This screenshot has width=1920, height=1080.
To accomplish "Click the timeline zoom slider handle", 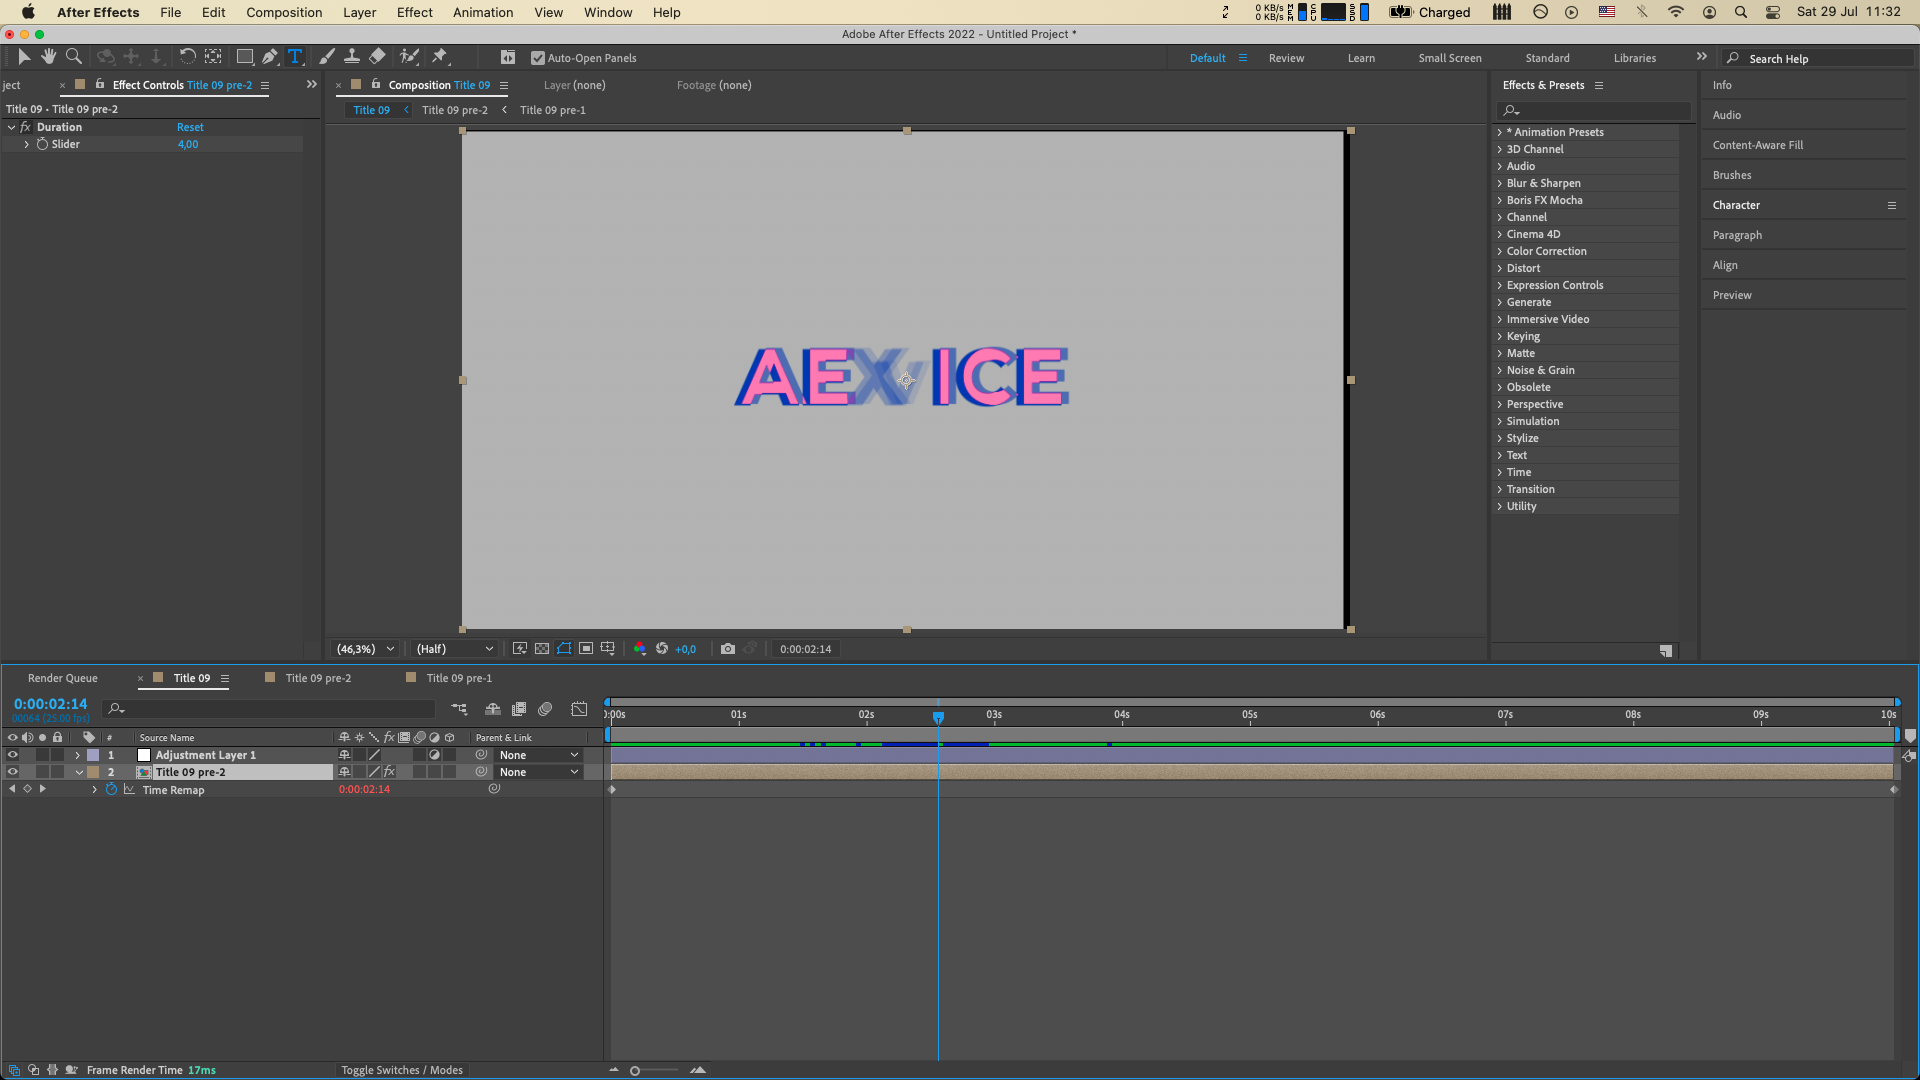I will click(x=635, y=1071).
